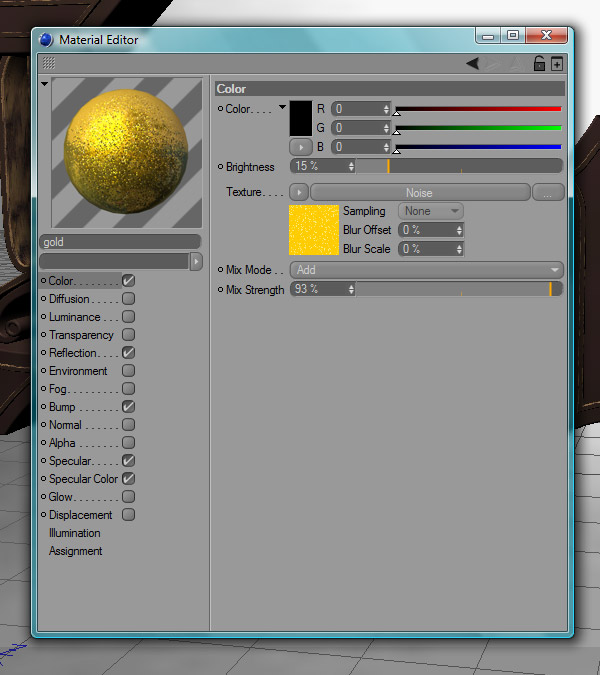Click the R value input field
This screenshot has height=675, width=600.
(x=357, y=109)
